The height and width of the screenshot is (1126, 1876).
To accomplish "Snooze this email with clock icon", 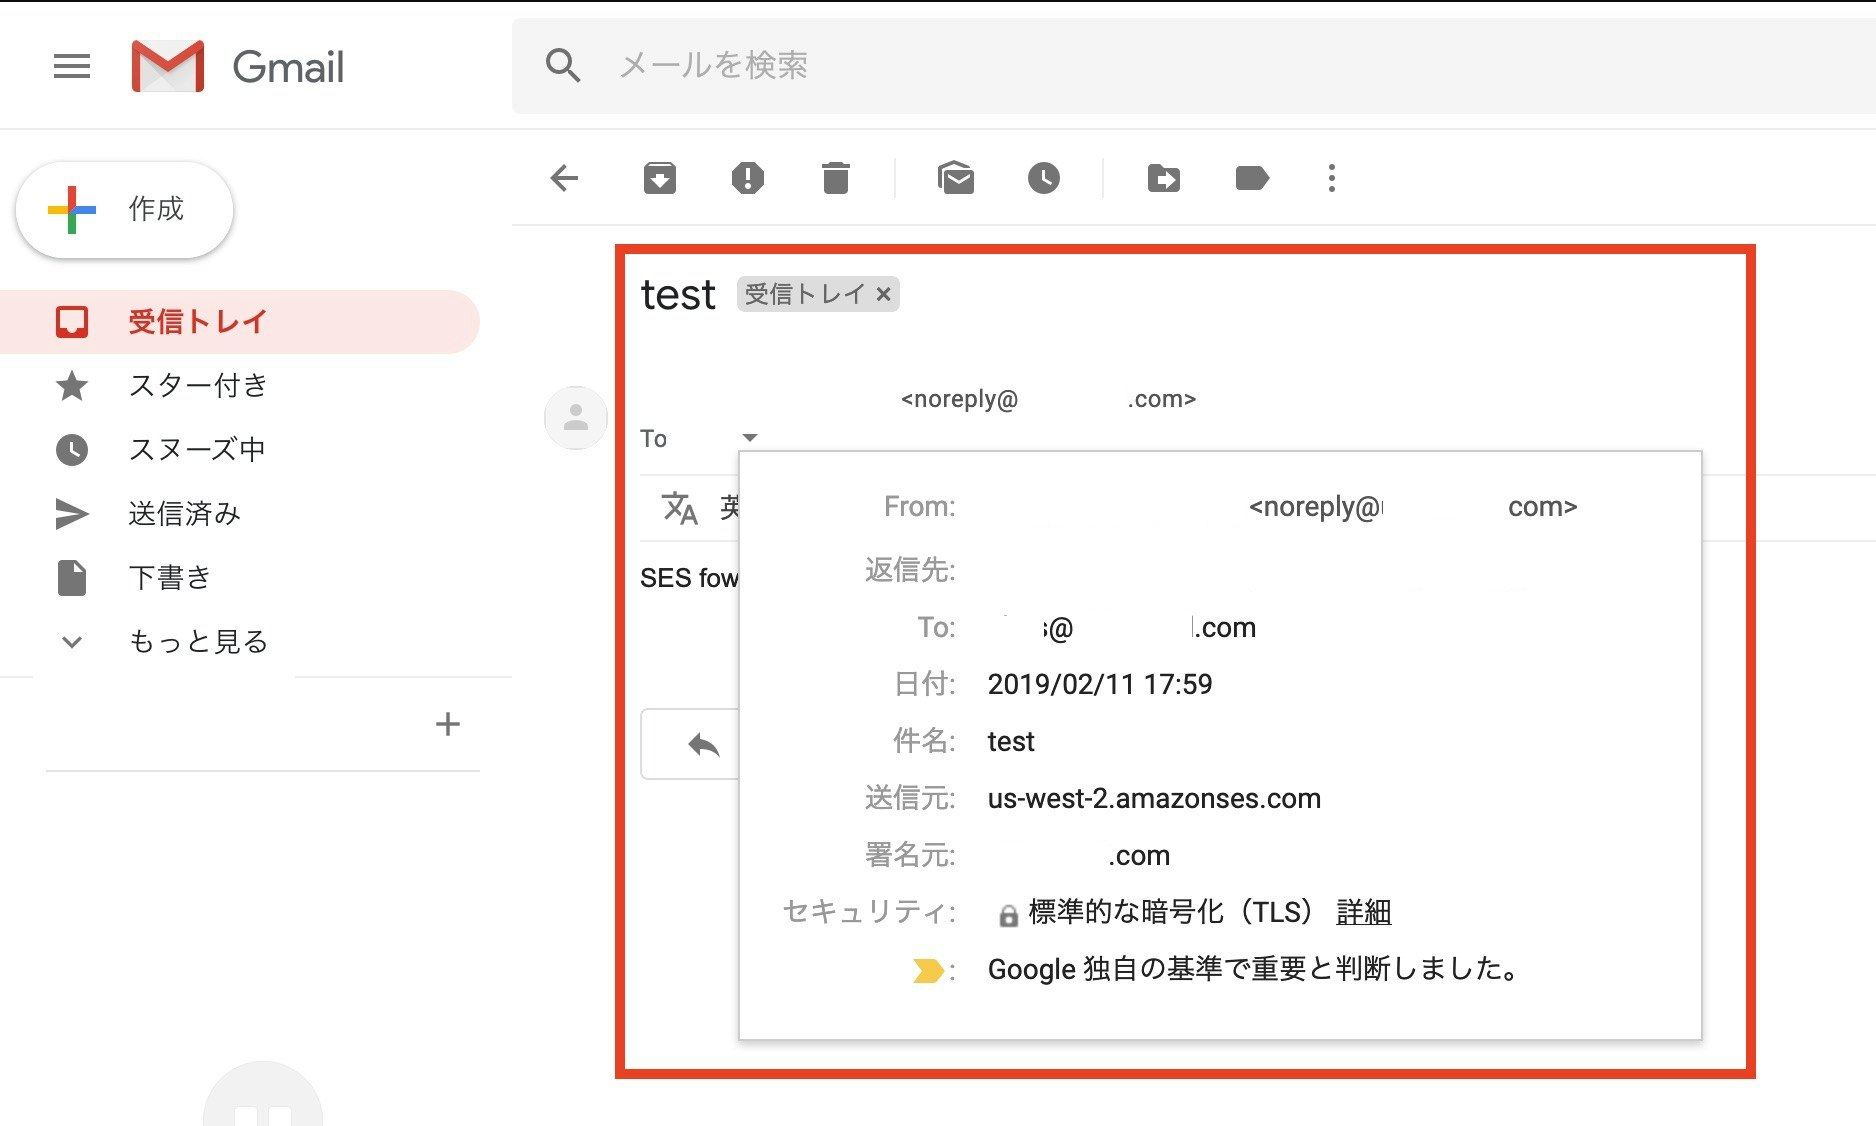I will pos(1044,178).
